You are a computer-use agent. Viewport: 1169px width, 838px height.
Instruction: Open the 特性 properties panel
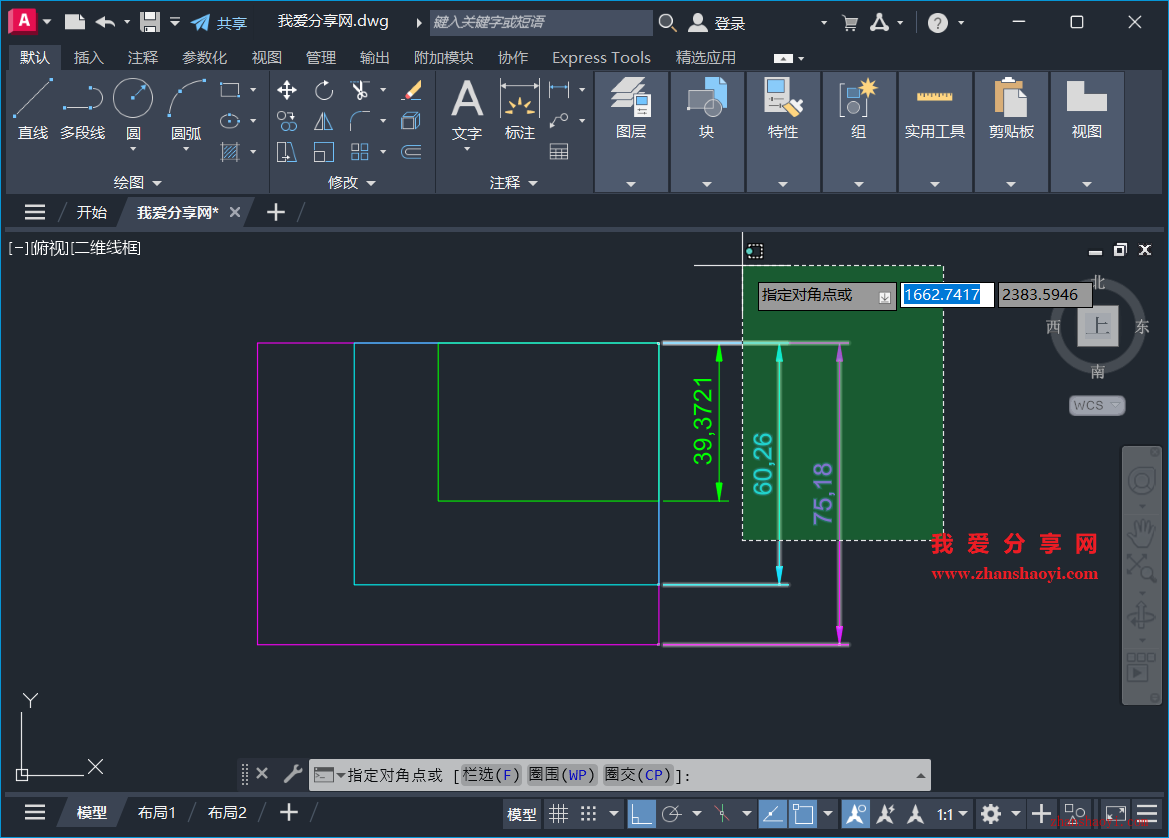pos(783,131)
